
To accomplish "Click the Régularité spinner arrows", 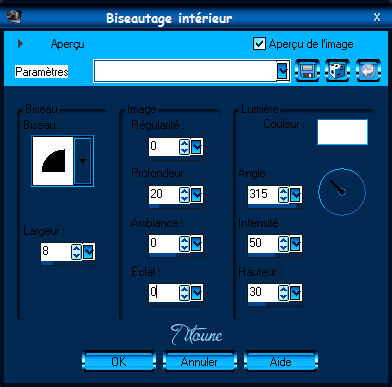I will click(x=184, y=147).
